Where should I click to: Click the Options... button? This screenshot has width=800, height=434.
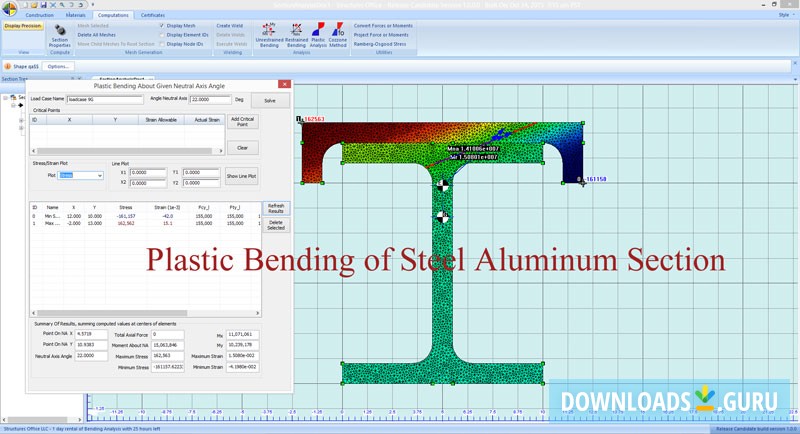point(58,66)
